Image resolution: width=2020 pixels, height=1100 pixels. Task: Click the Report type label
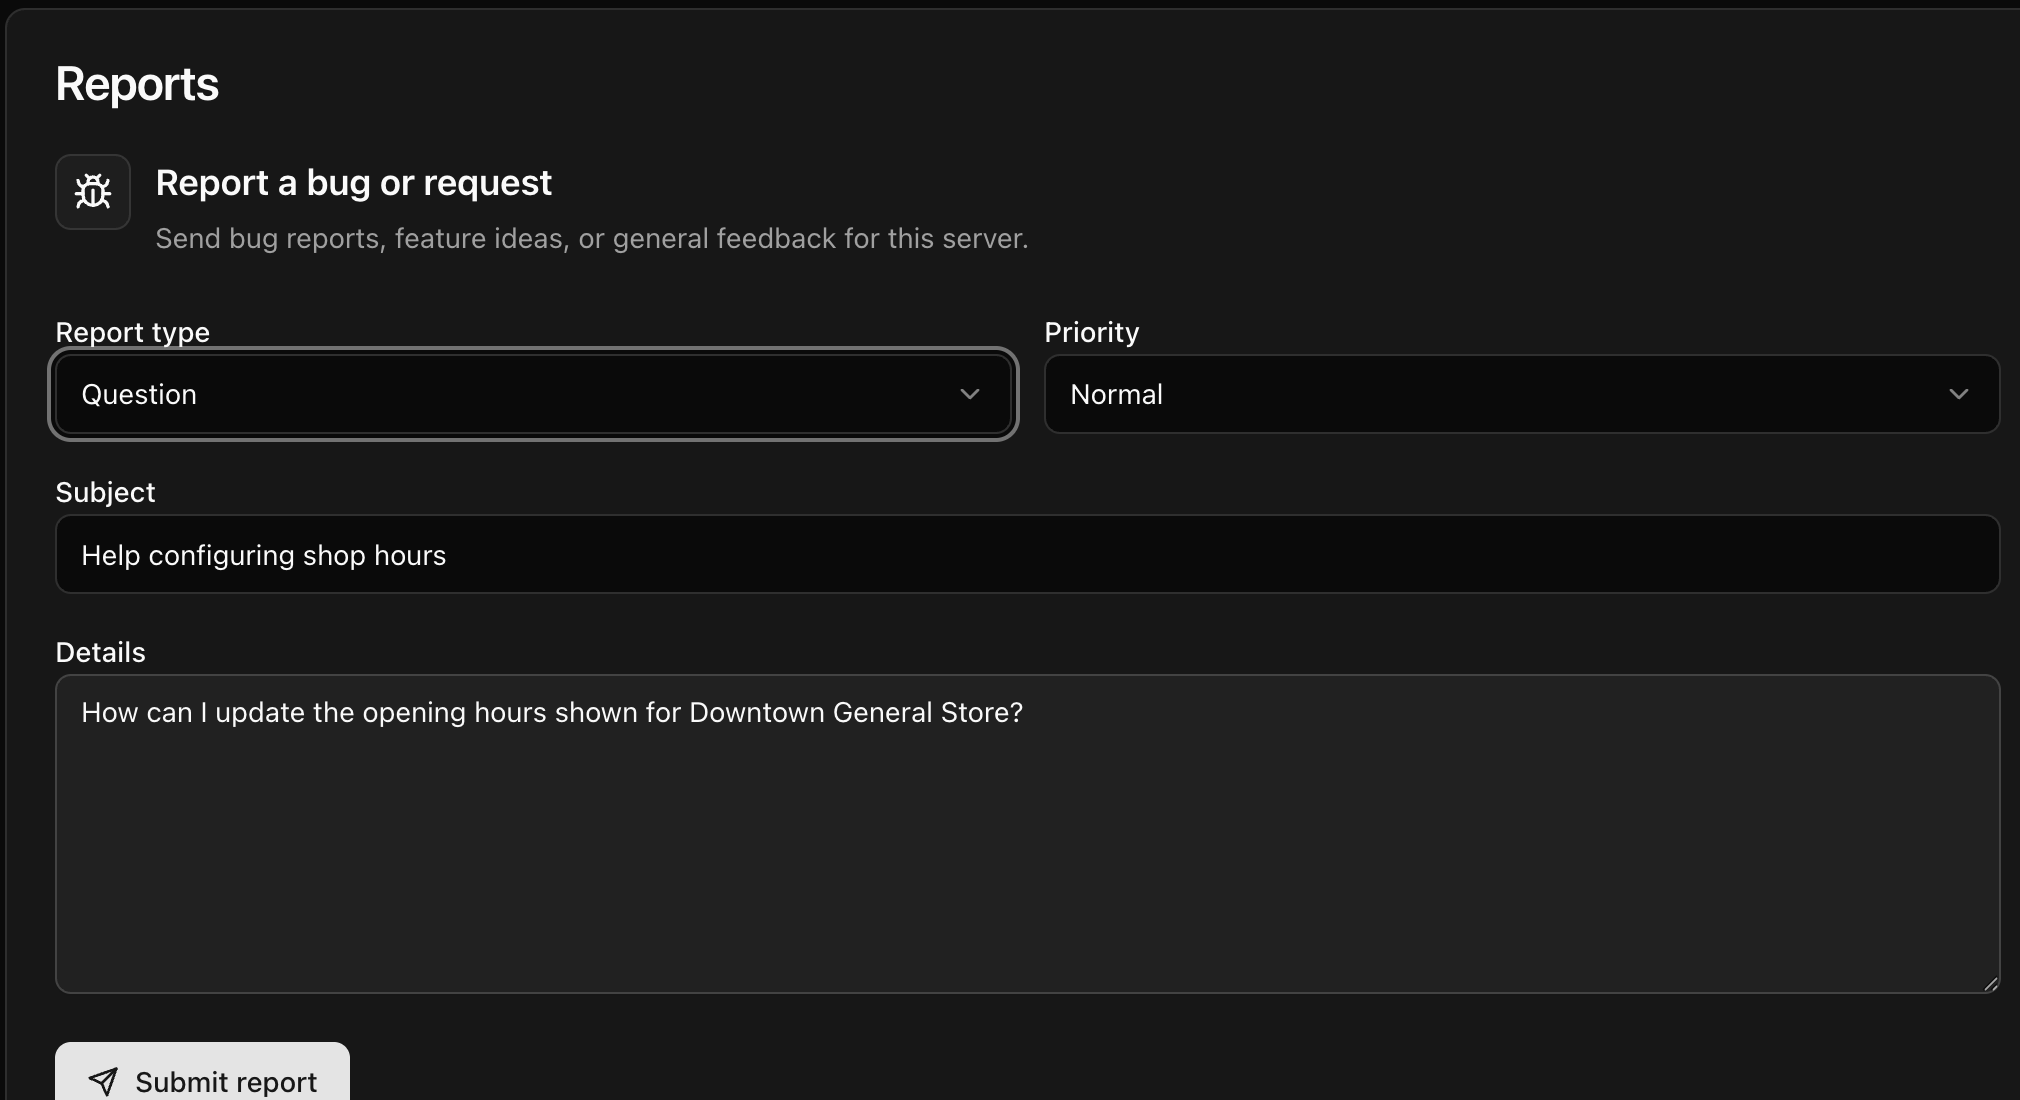[x=132, y=332]
